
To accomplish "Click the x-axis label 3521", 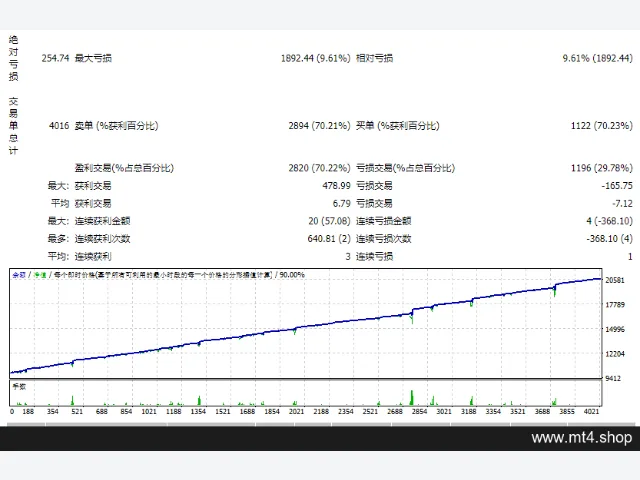I will click(x=518, y=411).
